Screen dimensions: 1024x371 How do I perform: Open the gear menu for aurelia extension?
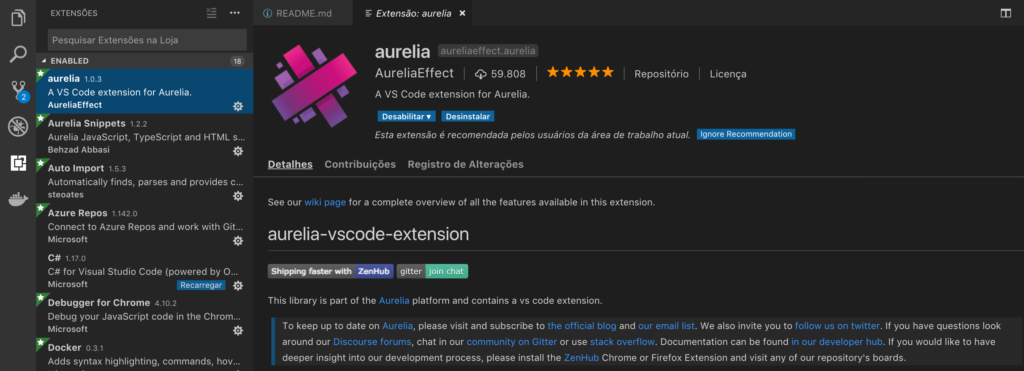click(x=238, y=106)
